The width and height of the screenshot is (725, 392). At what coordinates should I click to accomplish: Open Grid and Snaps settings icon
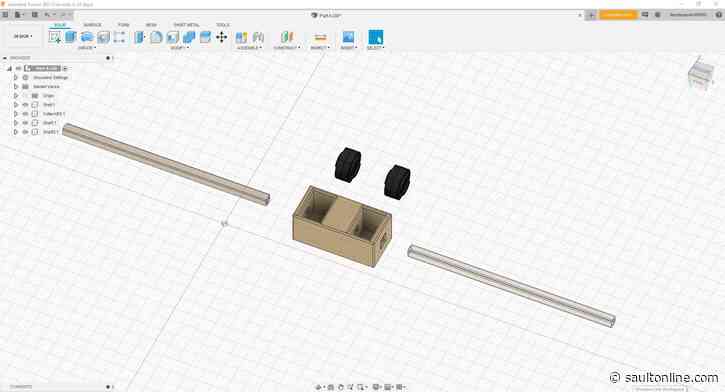tap(388, 387)
